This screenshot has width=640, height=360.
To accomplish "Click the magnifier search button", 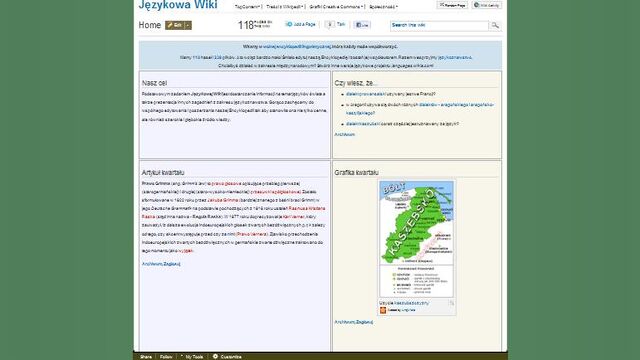I will (495, 25).
